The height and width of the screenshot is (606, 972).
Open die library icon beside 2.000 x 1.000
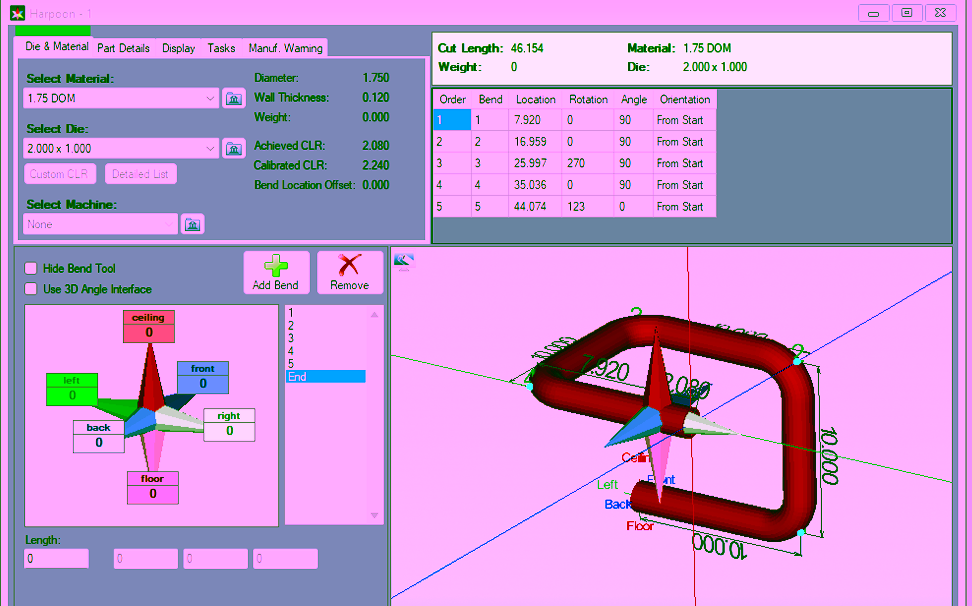click(234, 149)
